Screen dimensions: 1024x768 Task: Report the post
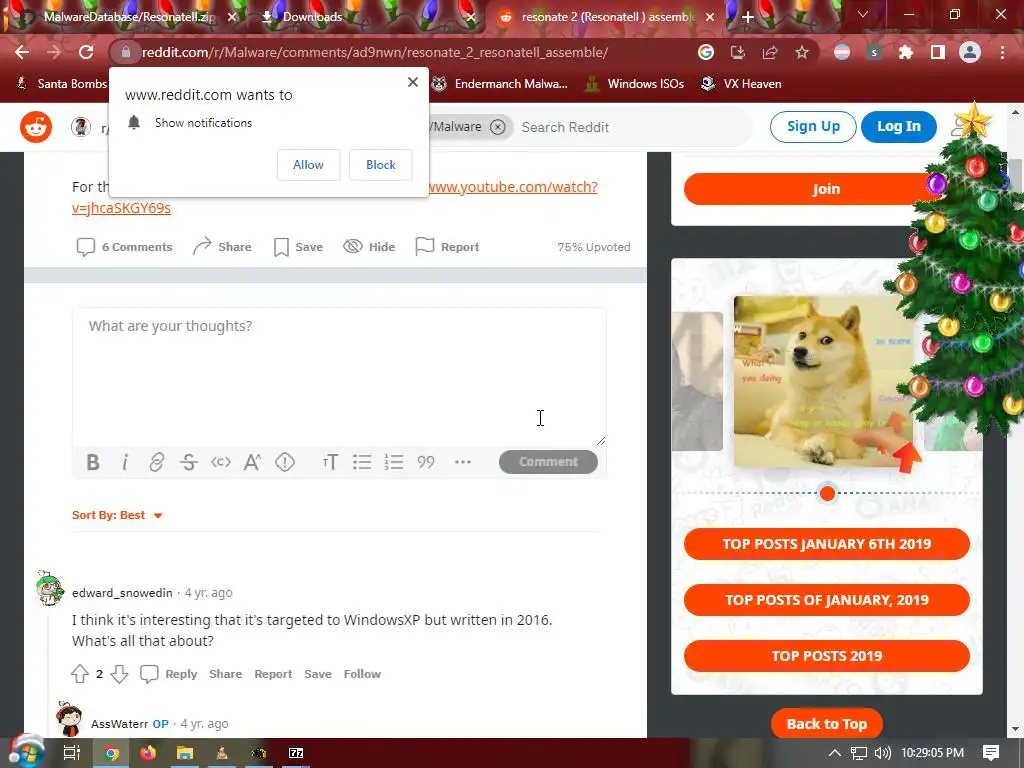[447, 247]
